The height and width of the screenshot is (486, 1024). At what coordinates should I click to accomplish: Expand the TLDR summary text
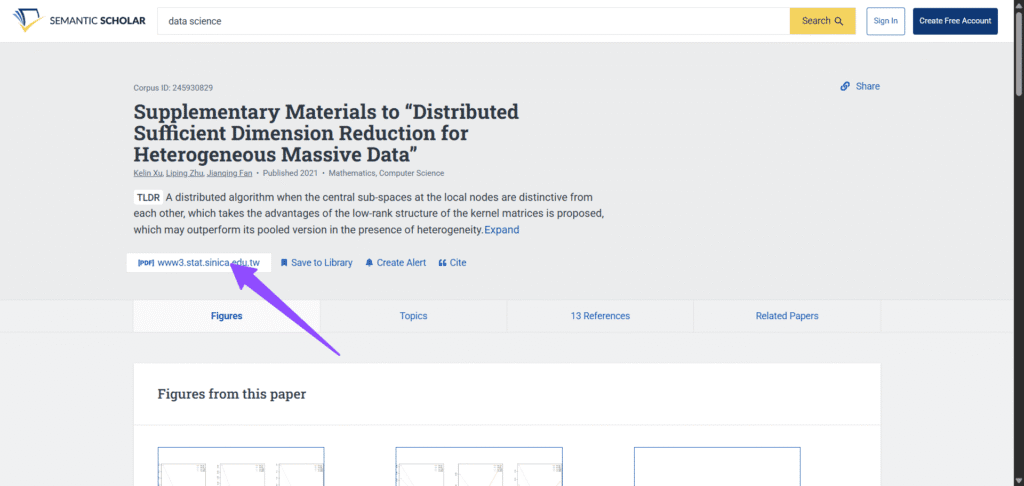(502, 230)
